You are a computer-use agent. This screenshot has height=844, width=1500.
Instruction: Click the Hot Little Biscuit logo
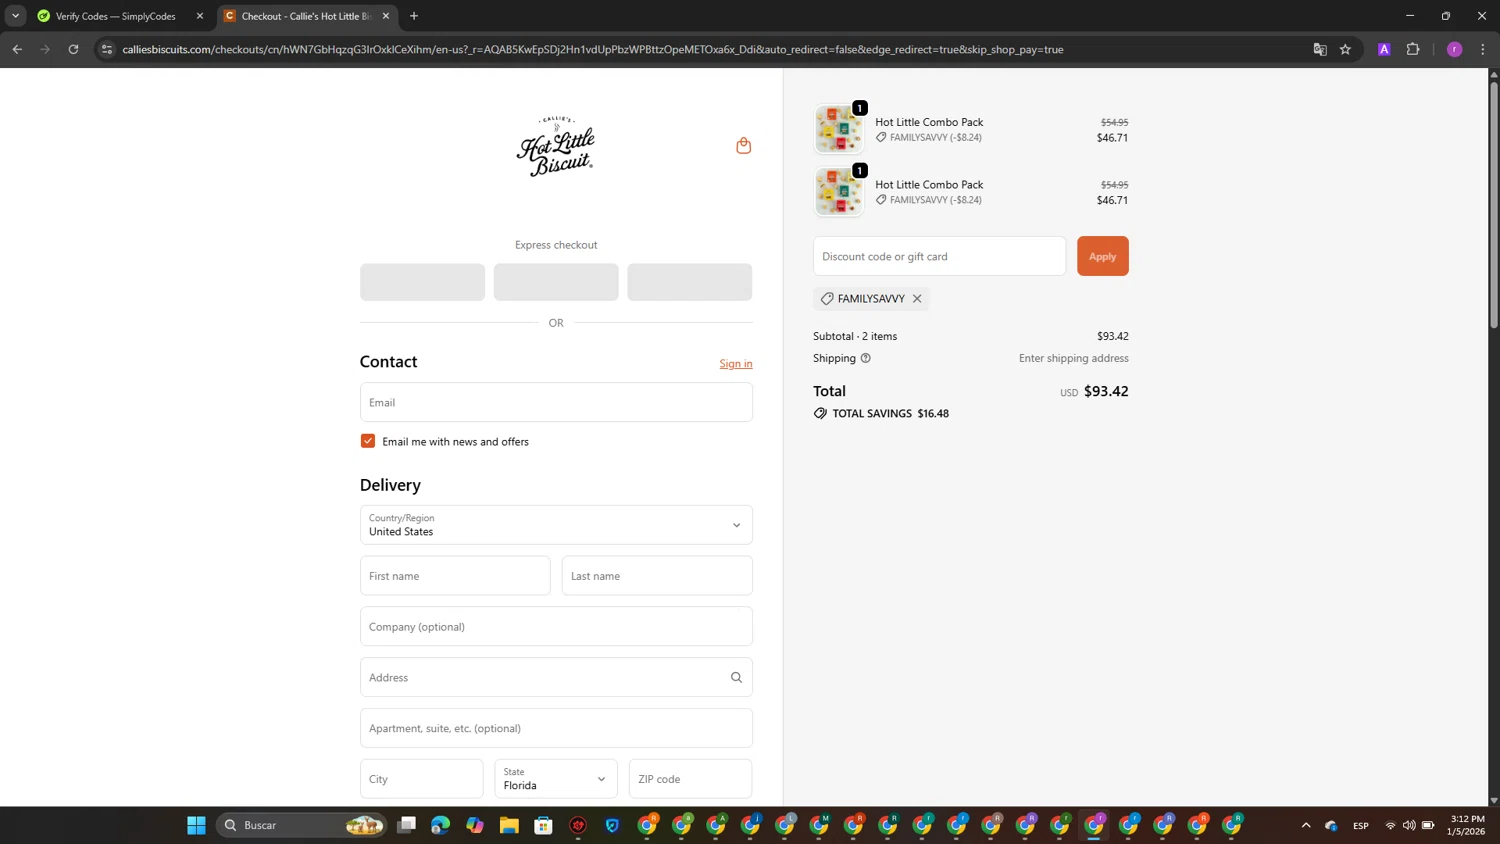pyautogui.click(x=556, y=146)
